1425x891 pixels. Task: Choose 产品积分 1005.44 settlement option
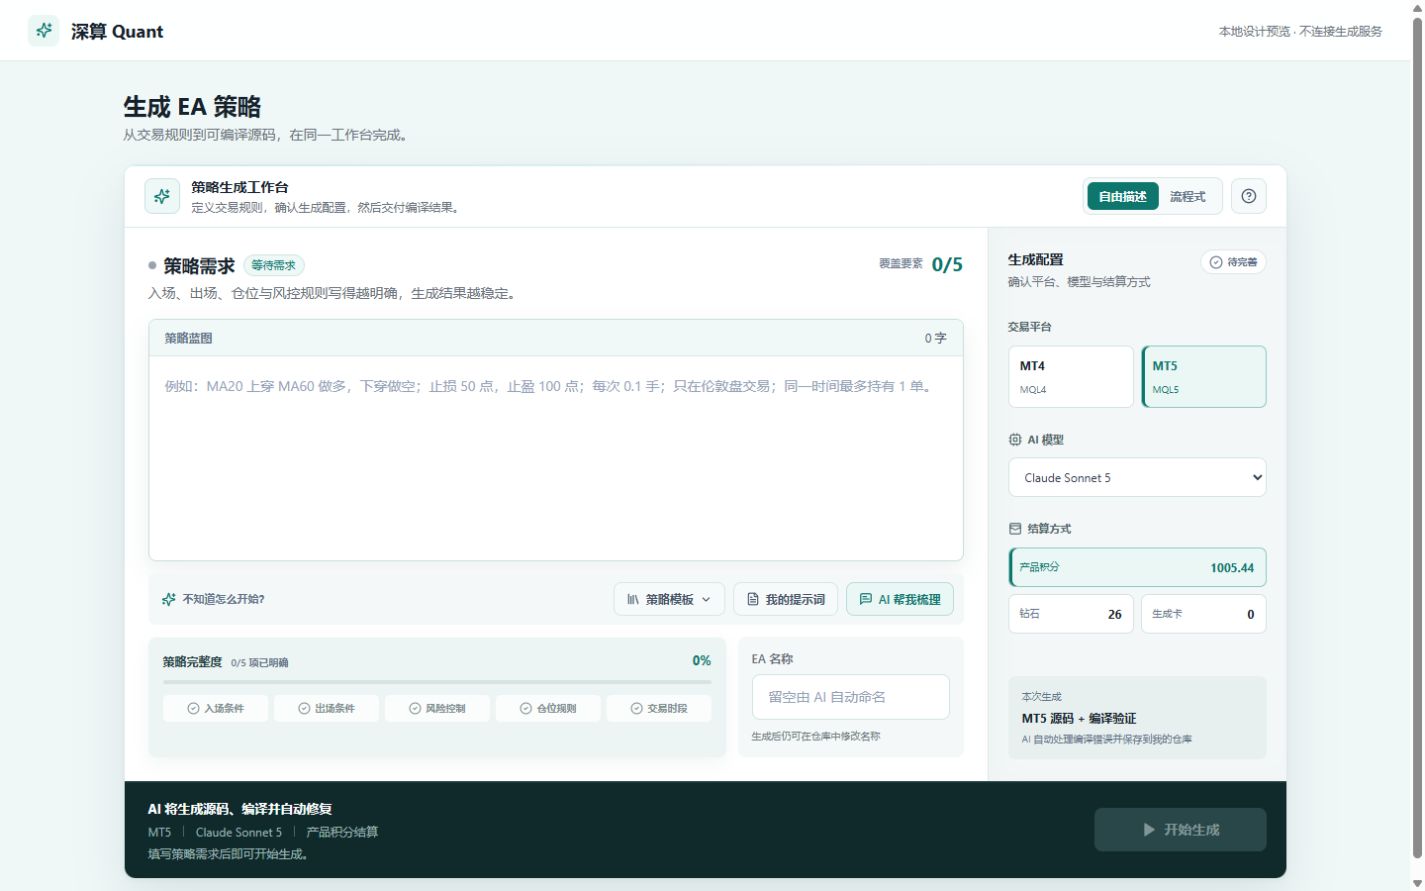pyautogui.click(x=1137, y=567)
